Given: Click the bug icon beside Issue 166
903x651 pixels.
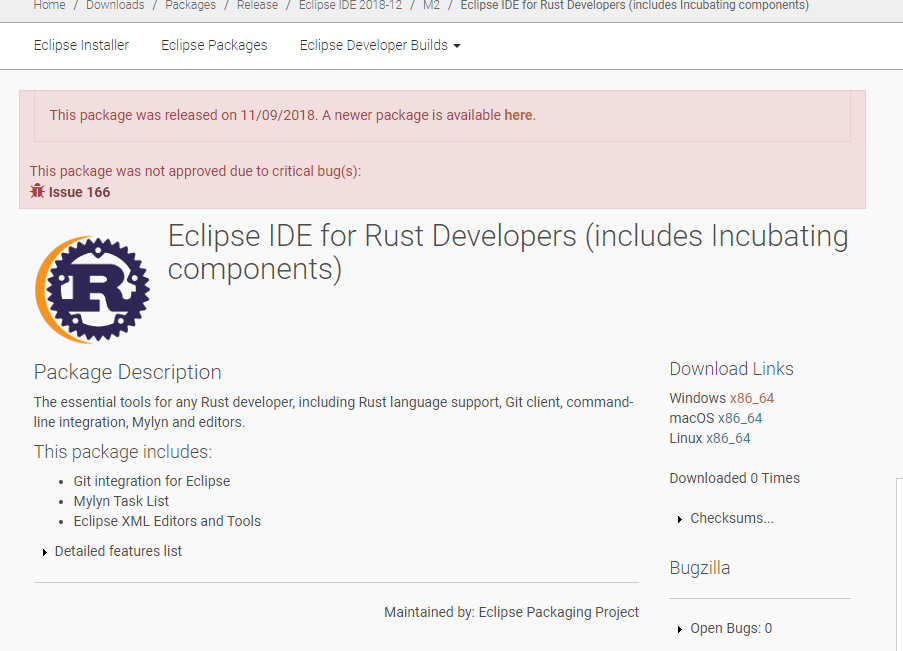Looking at the screenshot, I should (x=37, y=191).
